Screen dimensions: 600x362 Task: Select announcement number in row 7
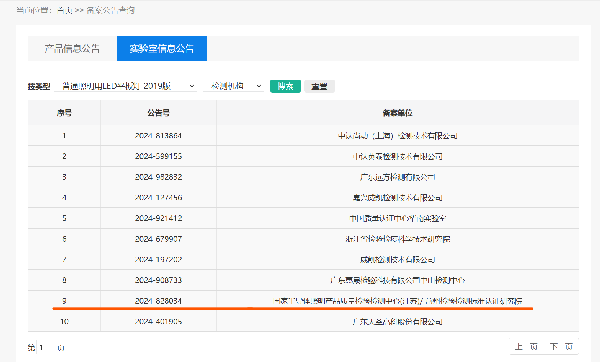tap(158, 259)
